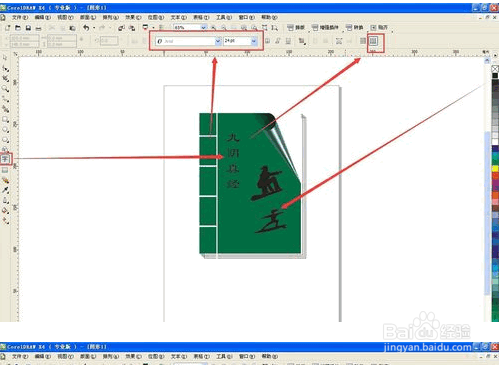The width and height of the screenshot is (500, 365).
Task: Click the Import icon
Action: (121, 28)
